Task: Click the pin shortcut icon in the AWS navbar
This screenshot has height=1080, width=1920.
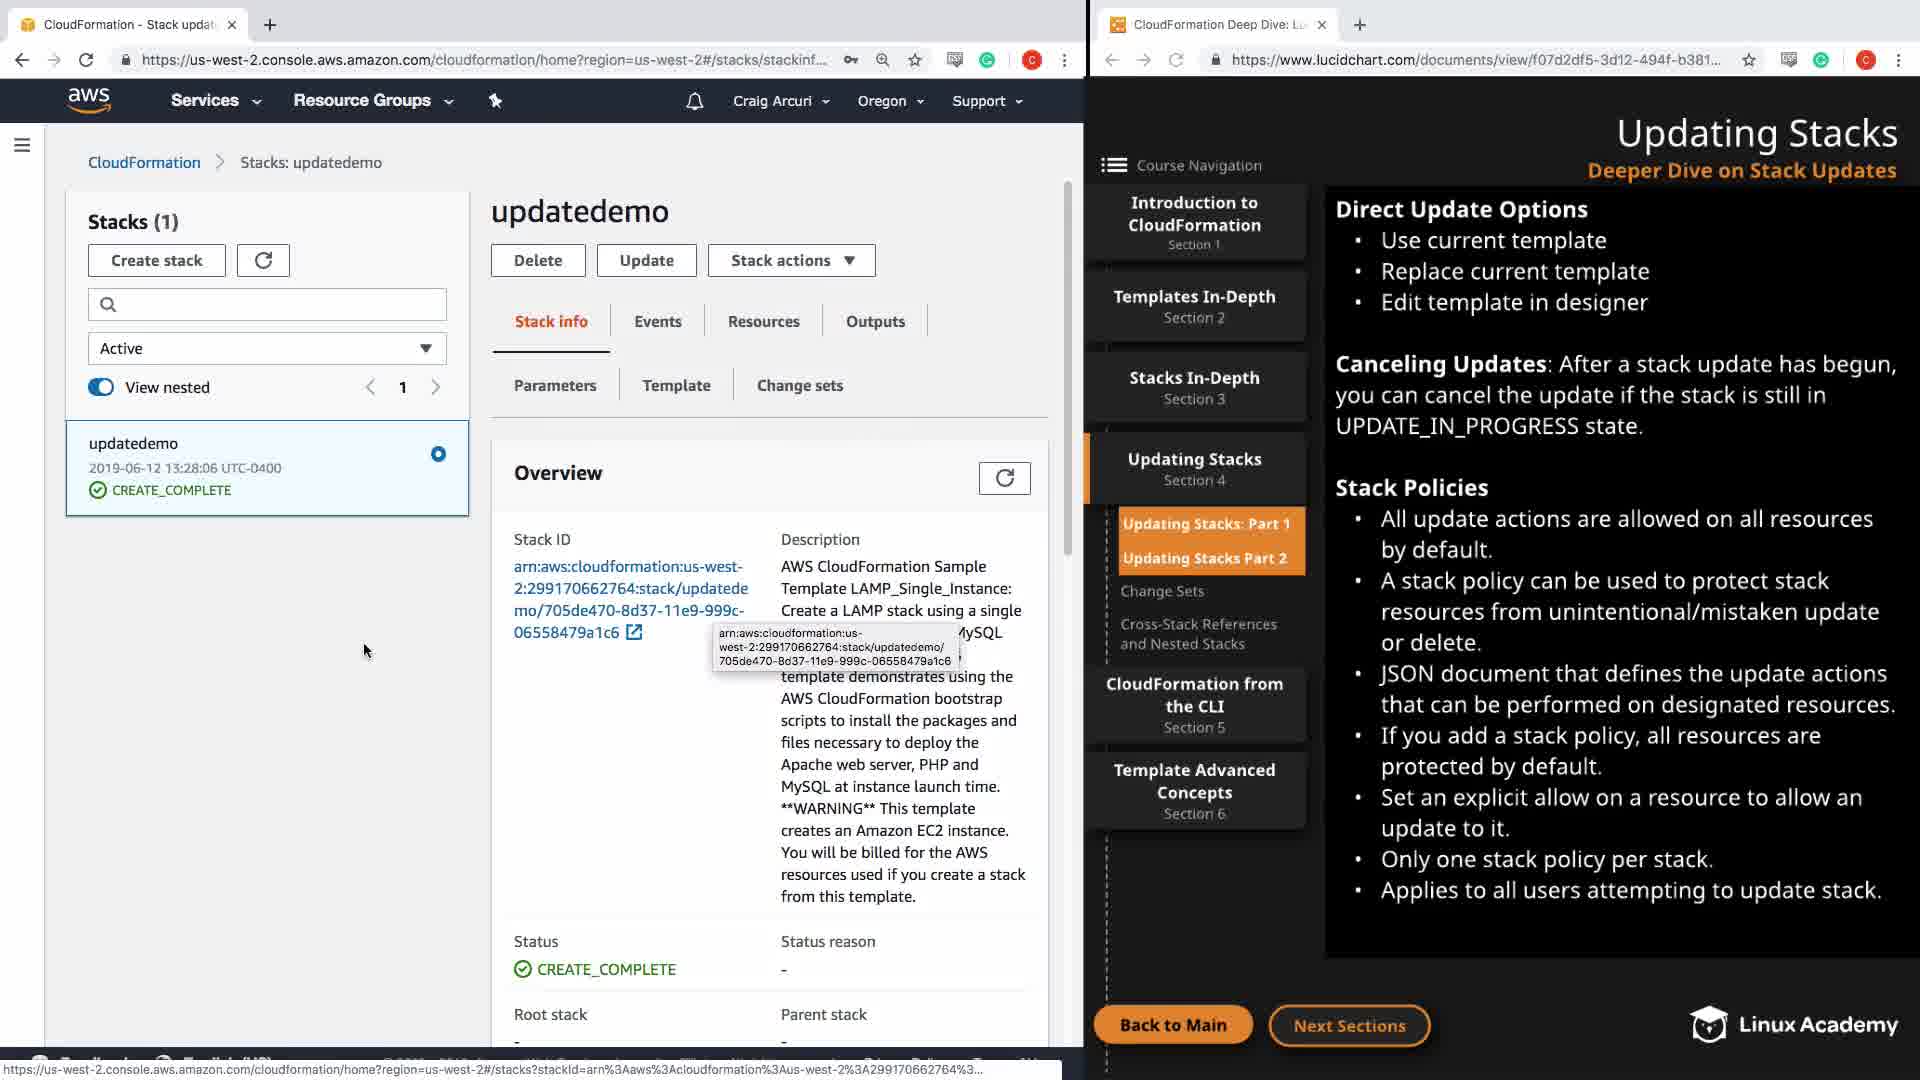Action: pos(495,100)
